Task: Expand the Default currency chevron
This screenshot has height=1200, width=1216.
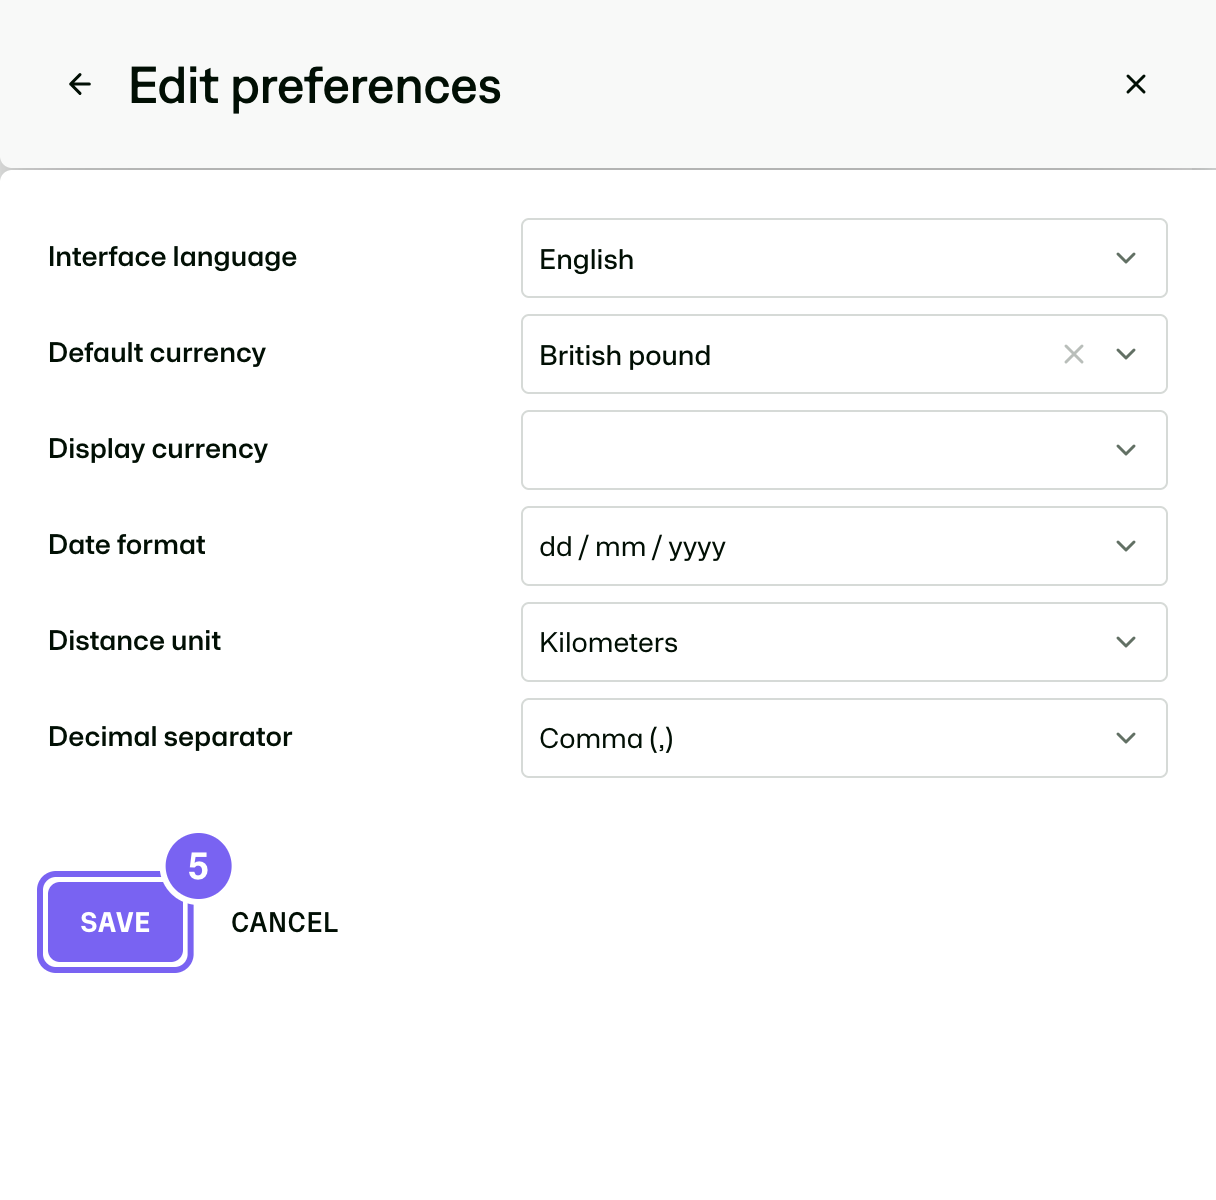Action: [x=1126, y=354]
